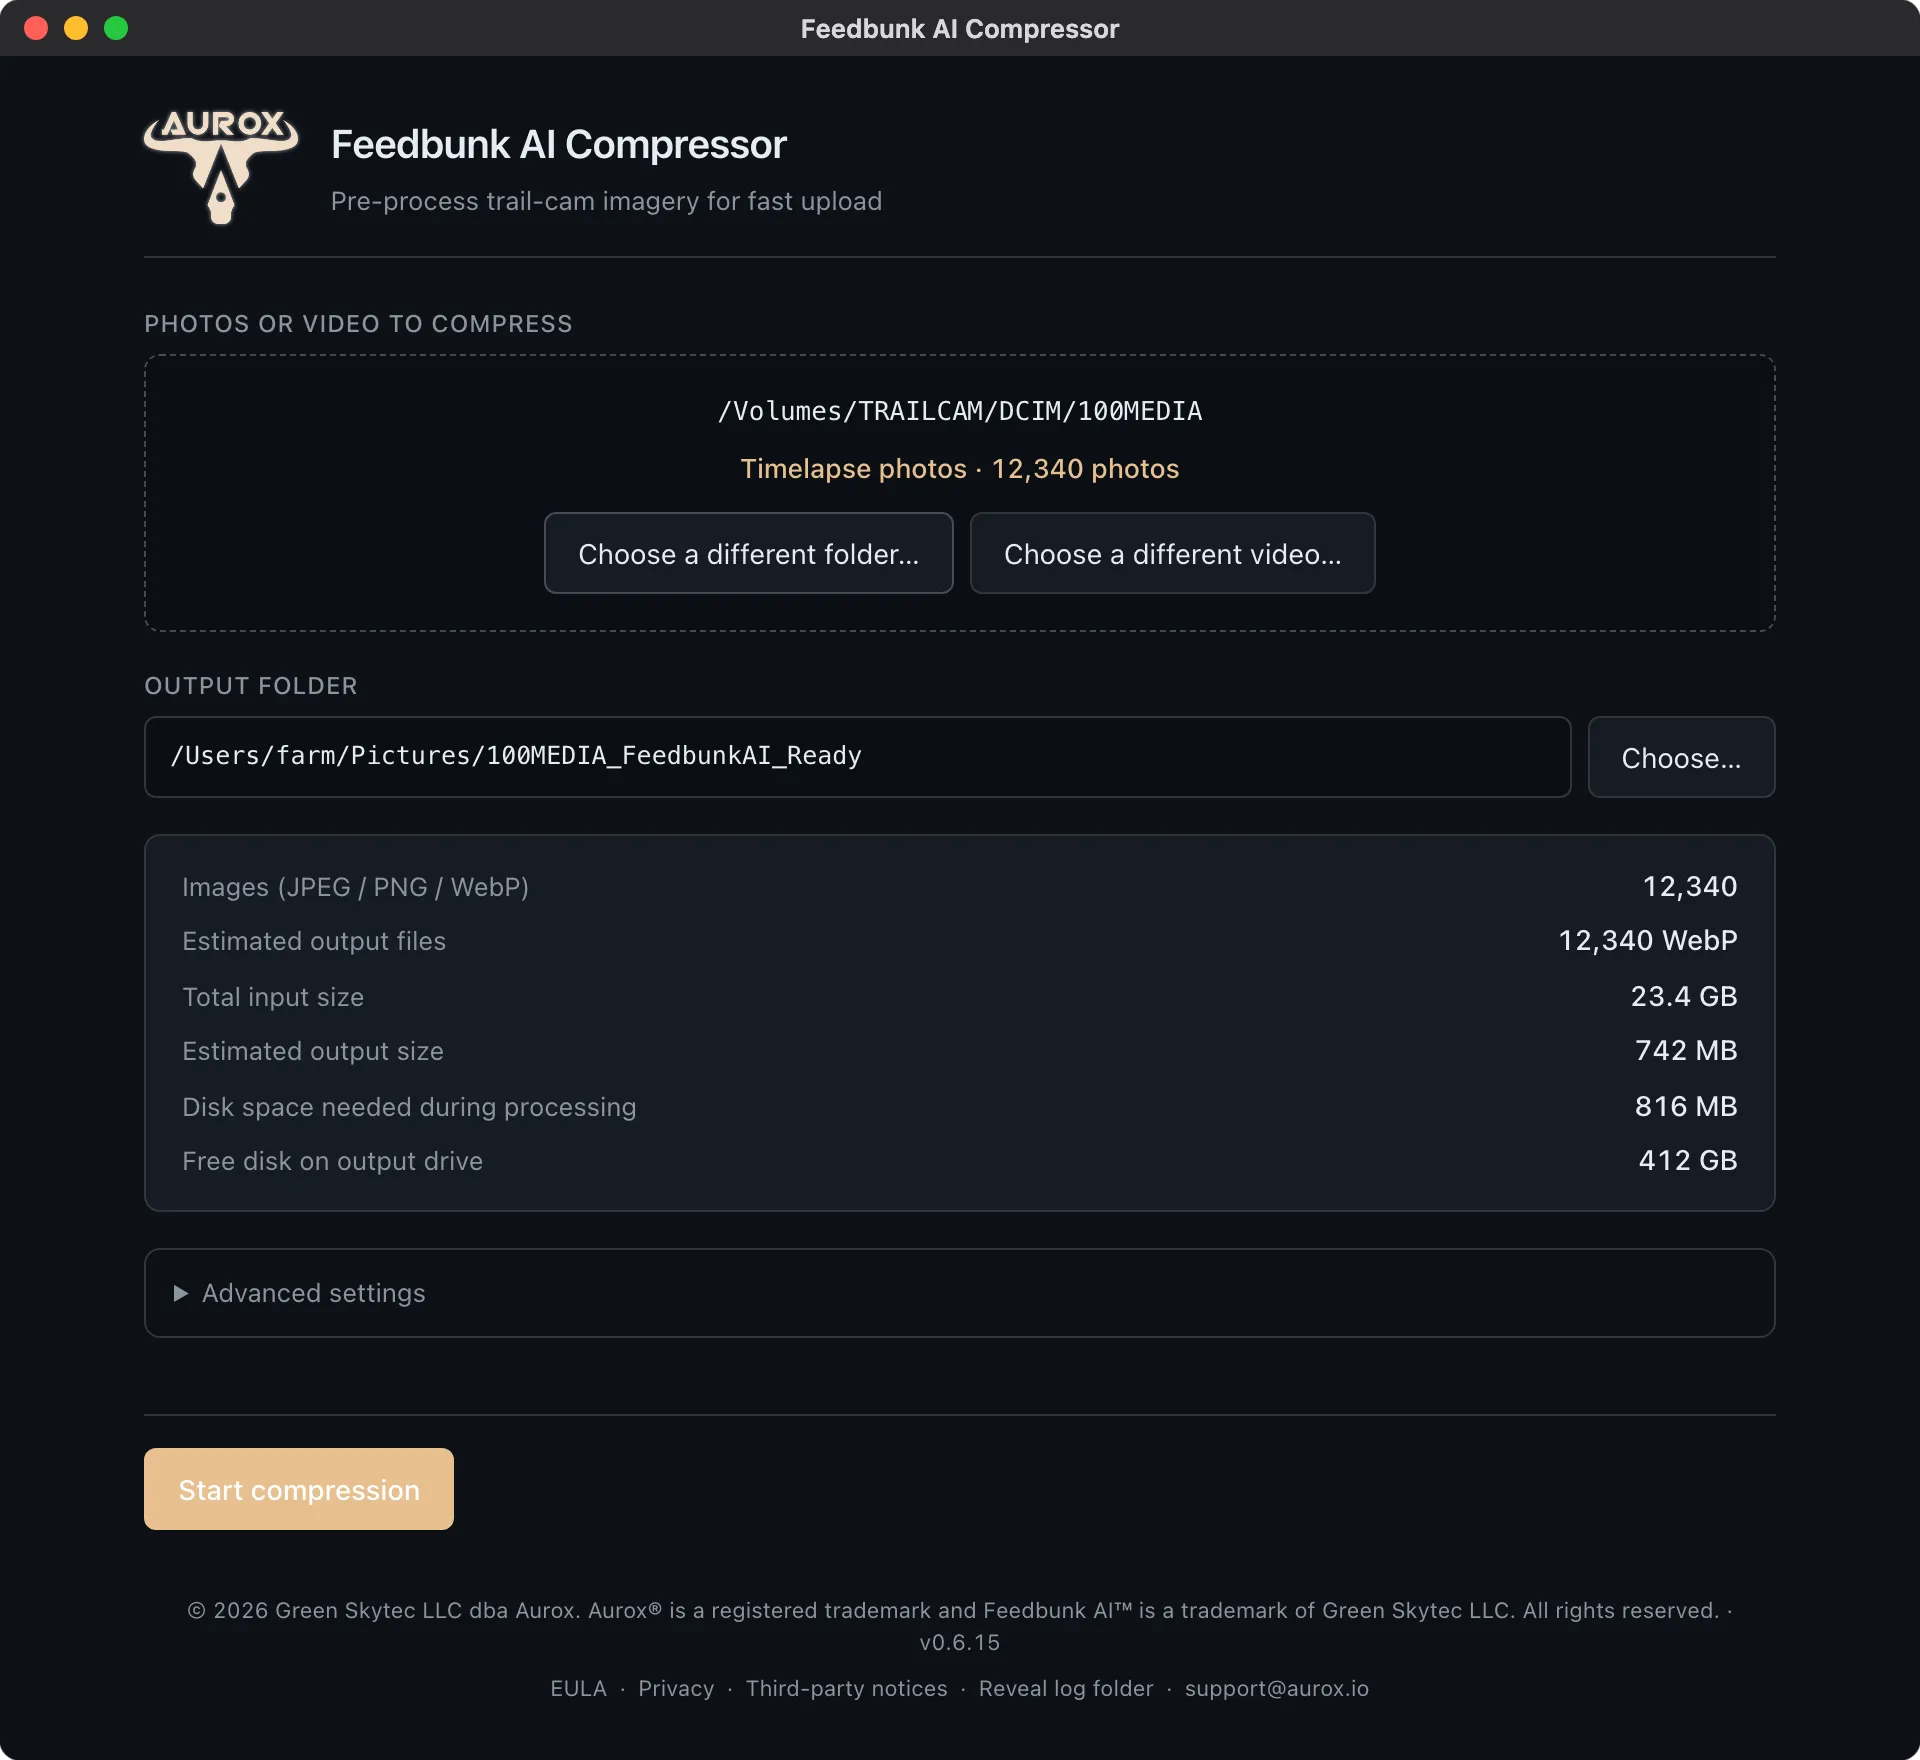1920x1760 pixels.
Task: Open Third-party notices link
Action: 846,1688
